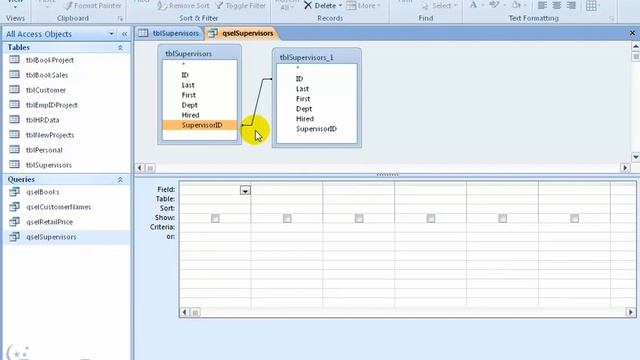Click the design grid scroll right arrow
The image size is (640, 360).
[631, 312]
